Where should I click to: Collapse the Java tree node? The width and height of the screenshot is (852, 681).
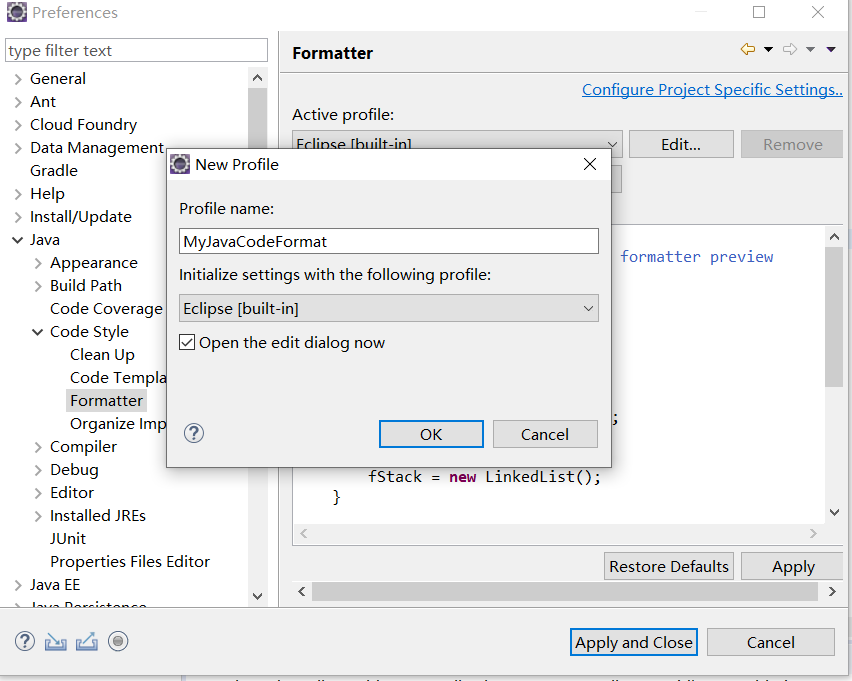tap(17, 240)
